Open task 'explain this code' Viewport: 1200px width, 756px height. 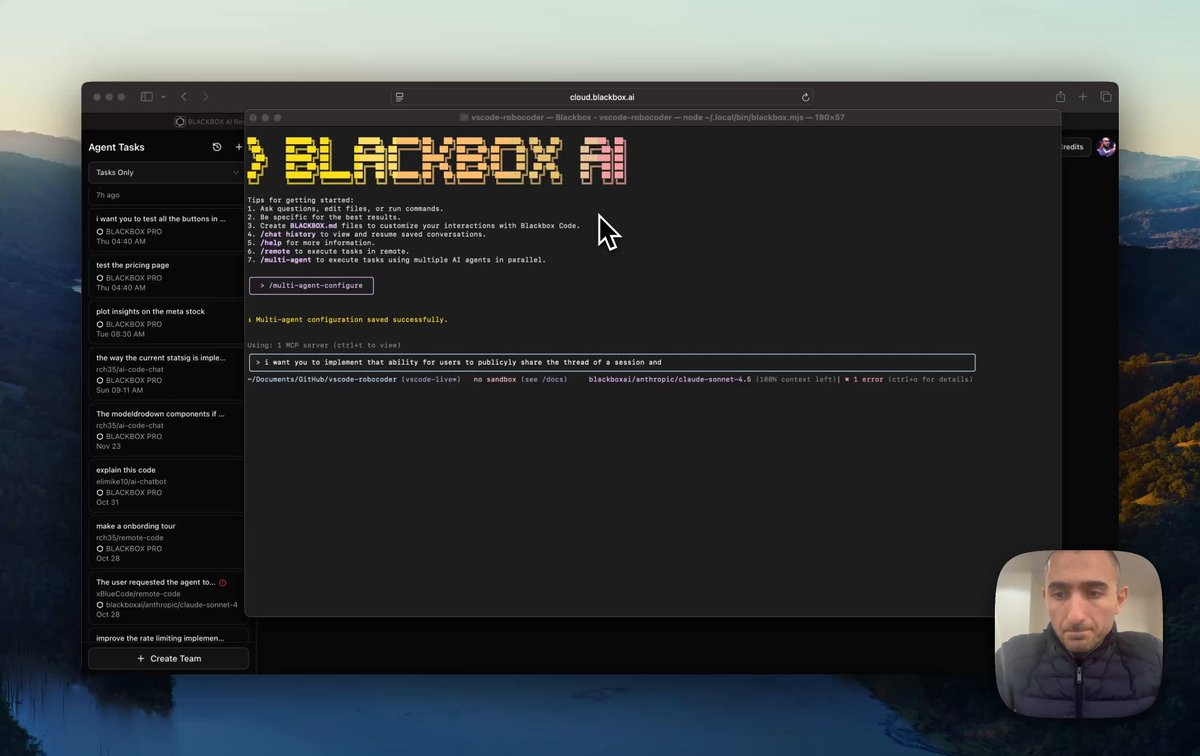(166, 485)
